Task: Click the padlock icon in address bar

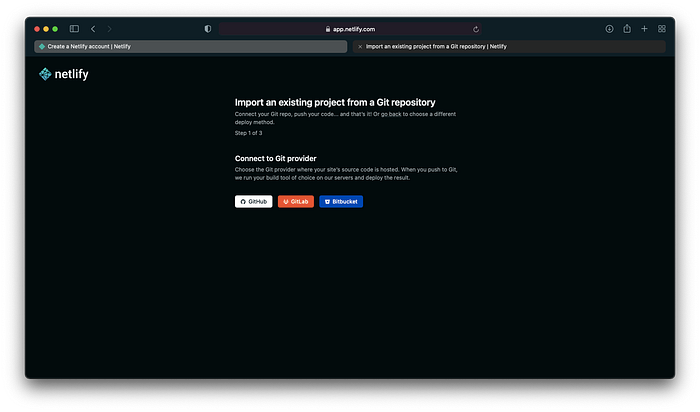Action: click(x=328, y=29)
